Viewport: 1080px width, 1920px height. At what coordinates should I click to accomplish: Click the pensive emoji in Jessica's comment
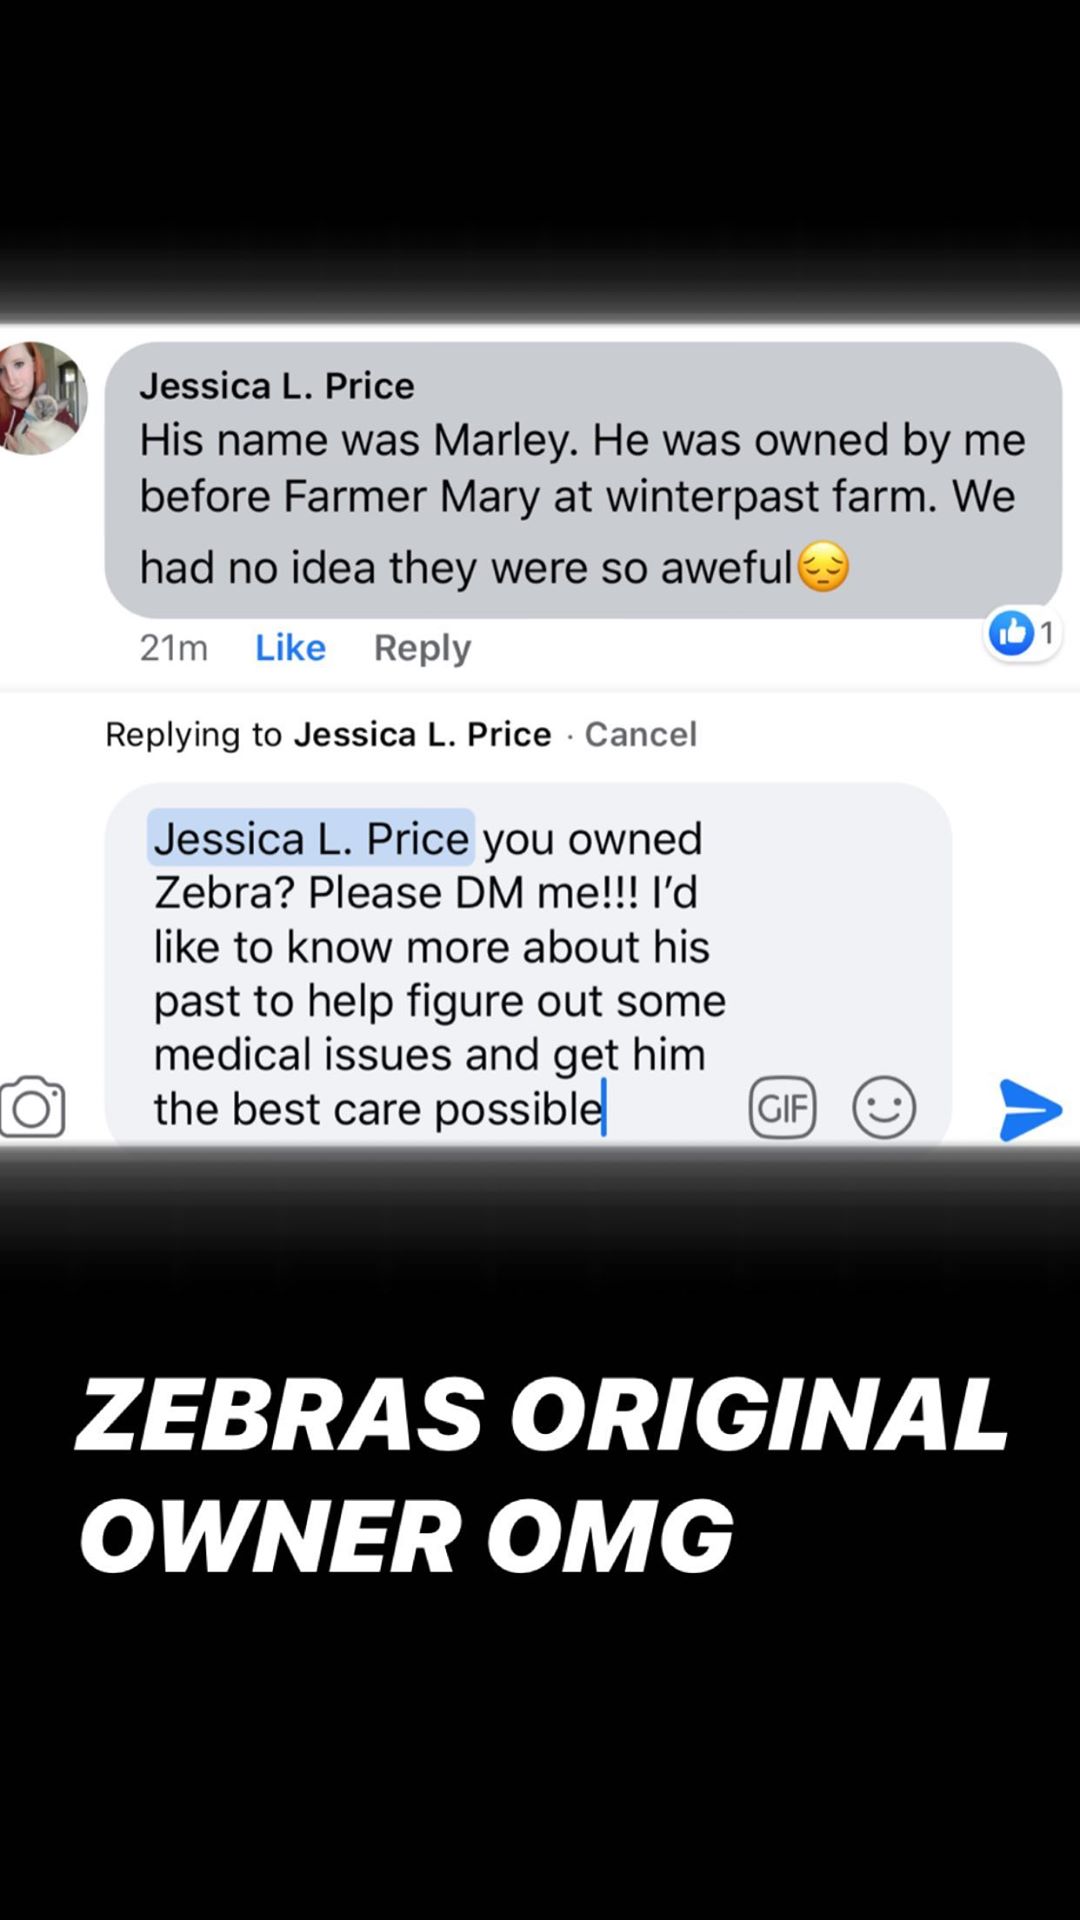coord(823,567)
